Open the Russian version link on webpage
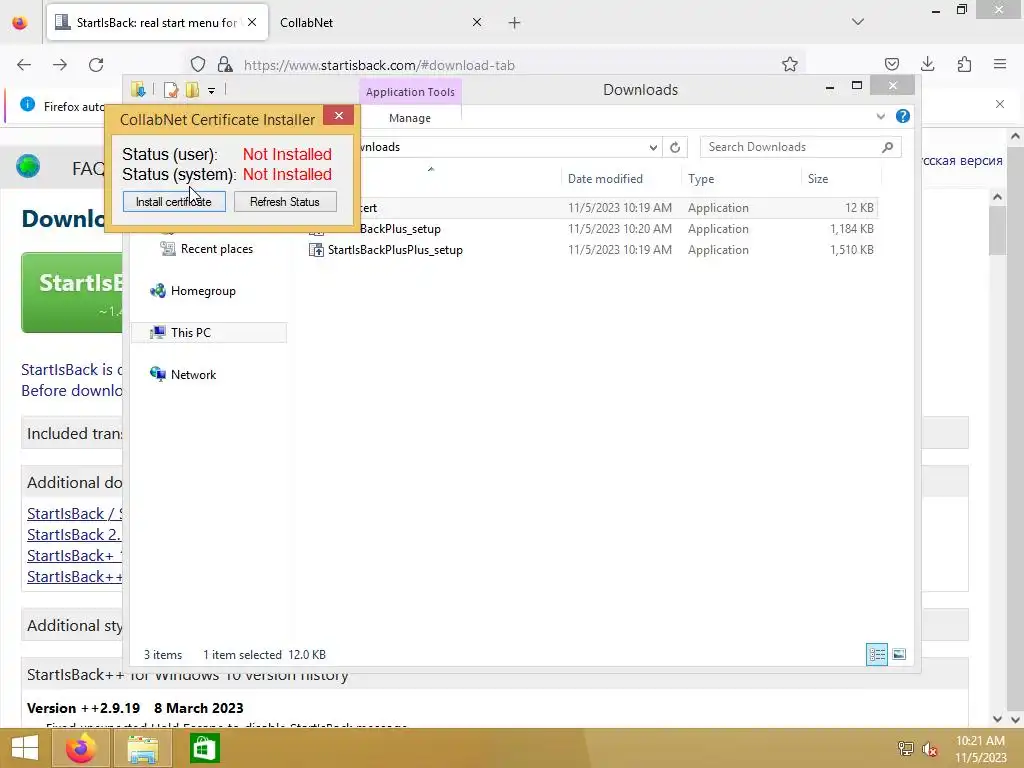 tap(961, 161)
